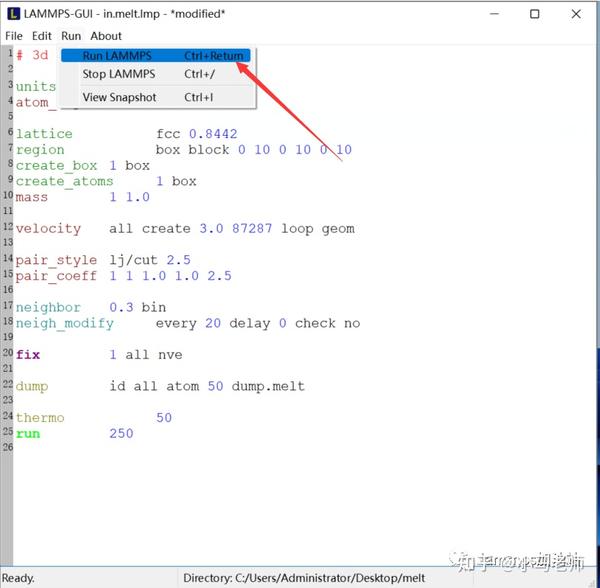Close the LAMMPS-GUI window

(576, 14)
